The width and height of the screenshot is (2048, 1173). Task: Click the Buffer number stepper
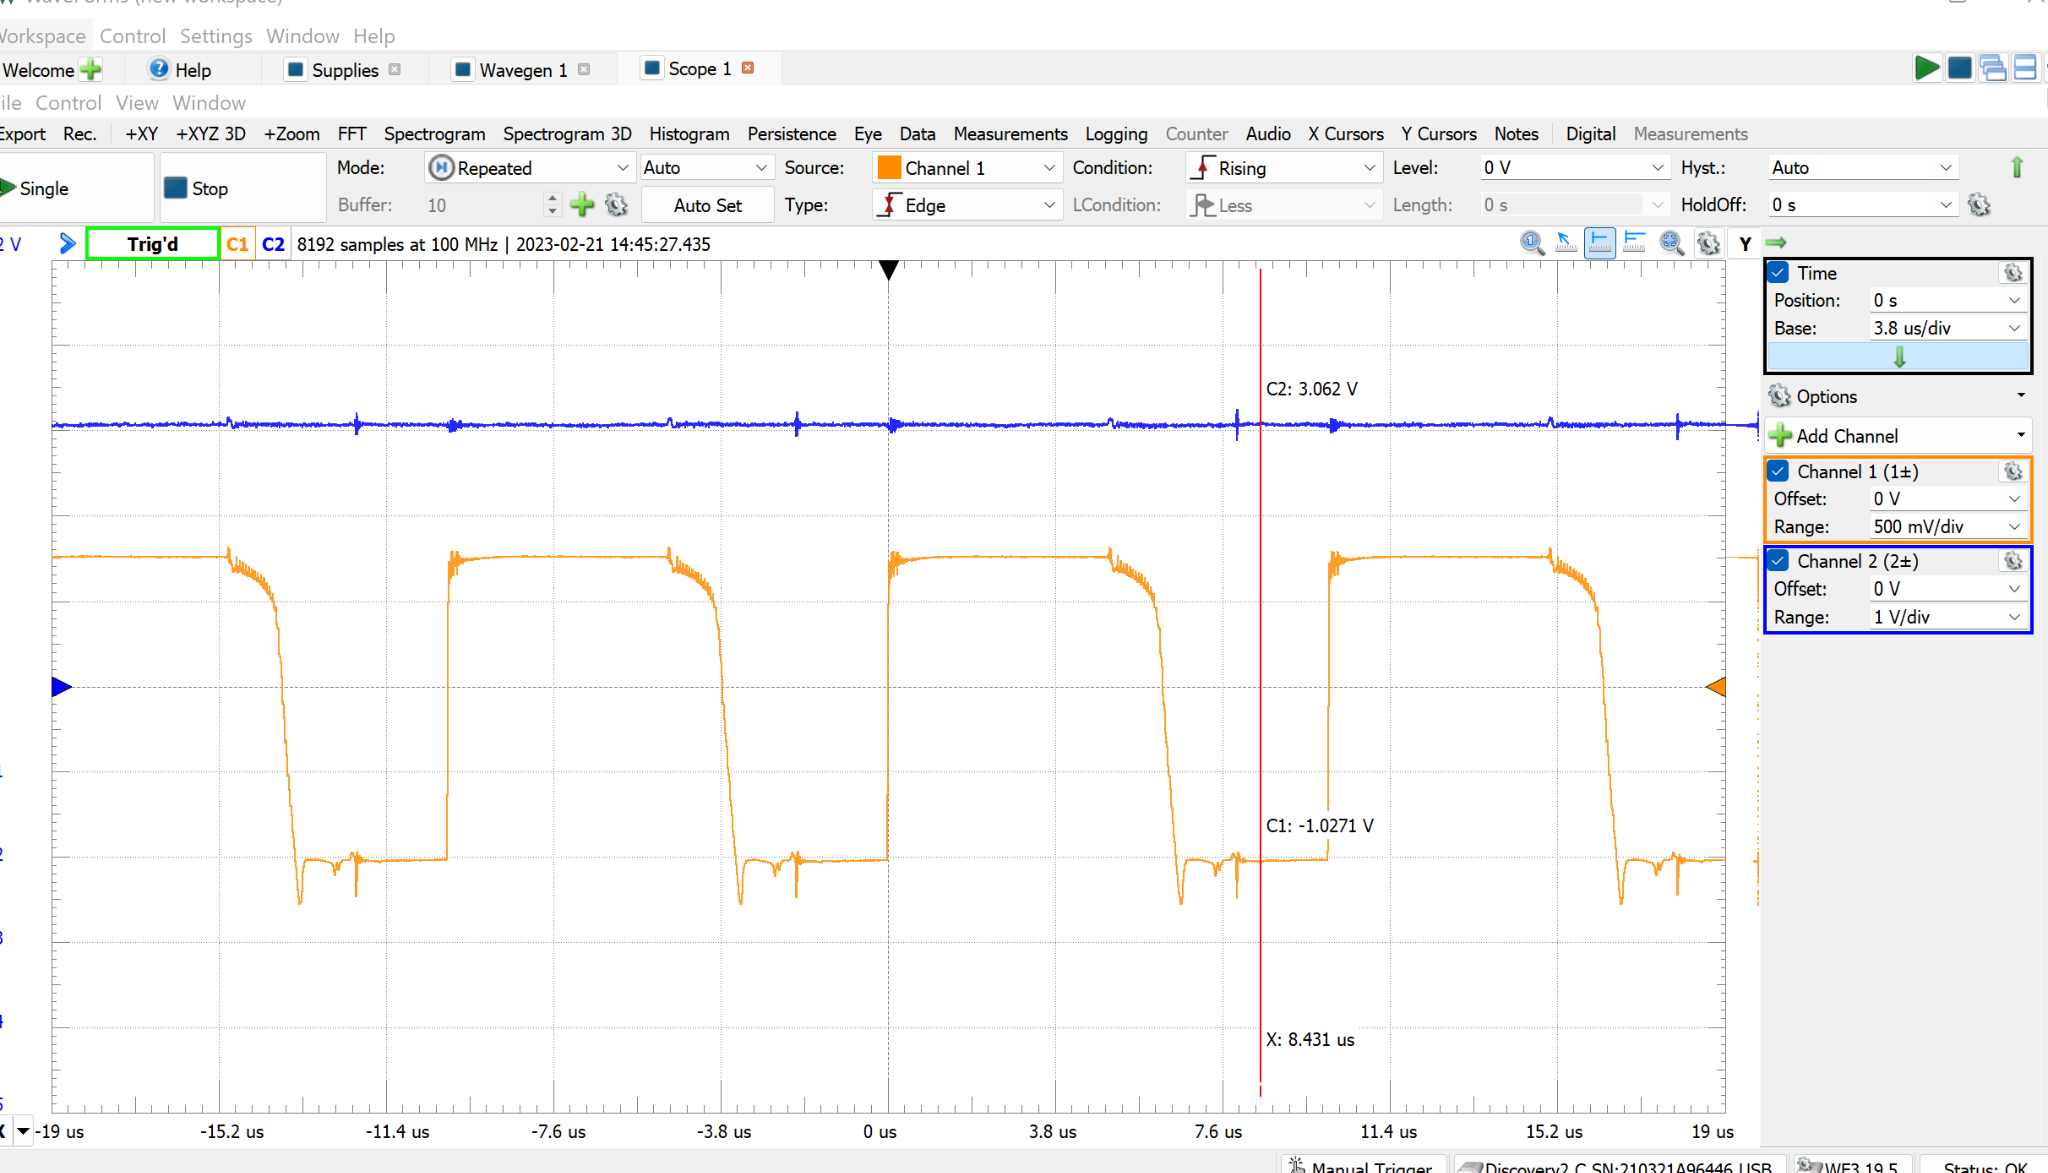click(553, 205)
